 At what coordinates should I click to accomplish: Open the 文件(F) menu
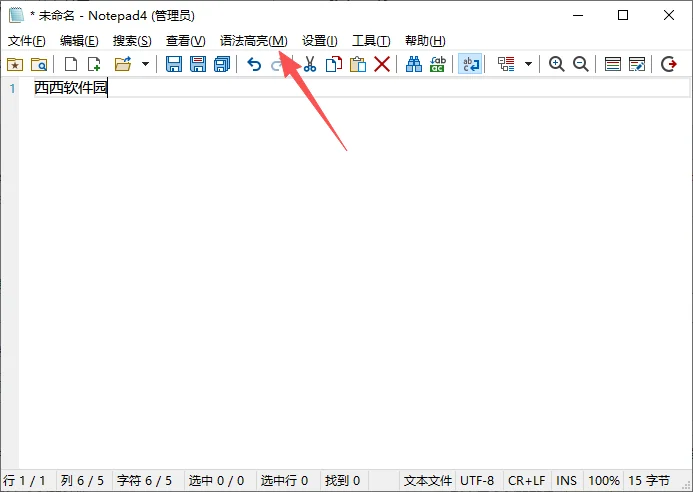pos(27,41)
